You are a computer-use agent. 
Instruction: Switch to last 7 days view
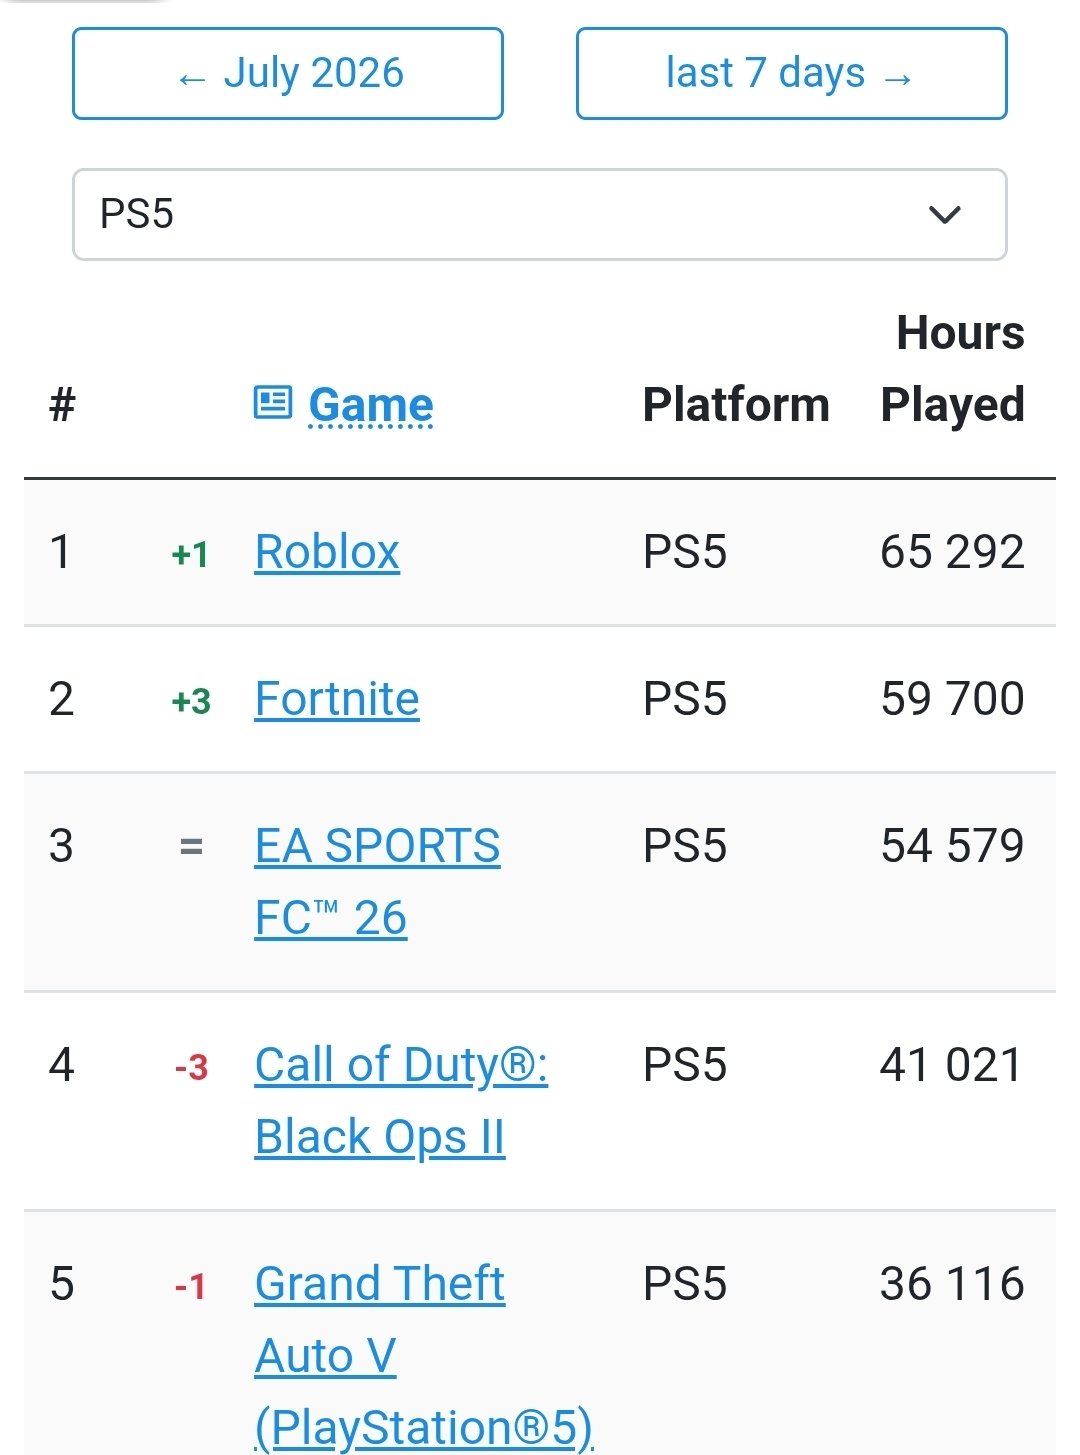791,74
